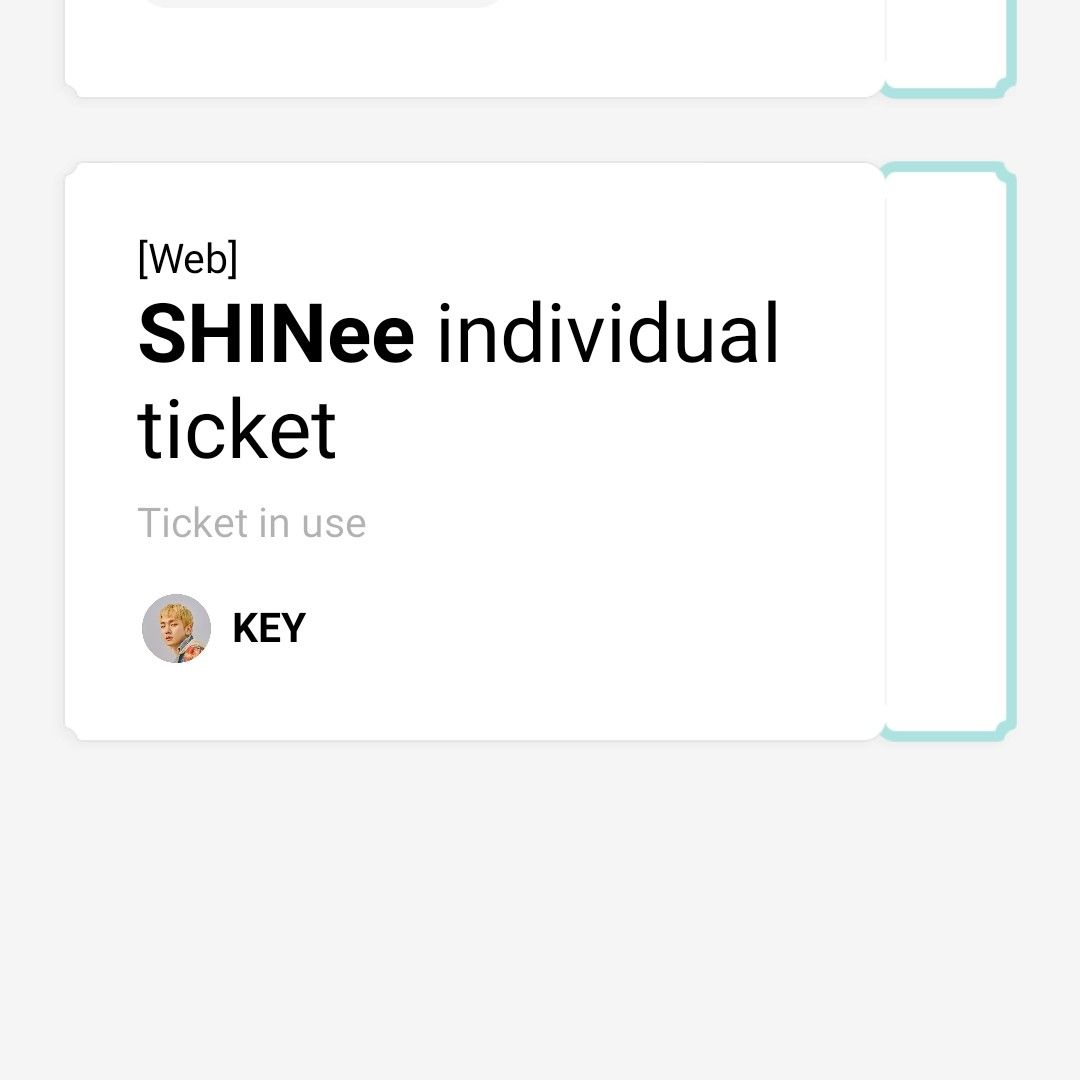Image resolution: width=1080 pixels, height=1080 pixels.
Task: Tap the bold 'SHINee' word
Action: (276, 334)
